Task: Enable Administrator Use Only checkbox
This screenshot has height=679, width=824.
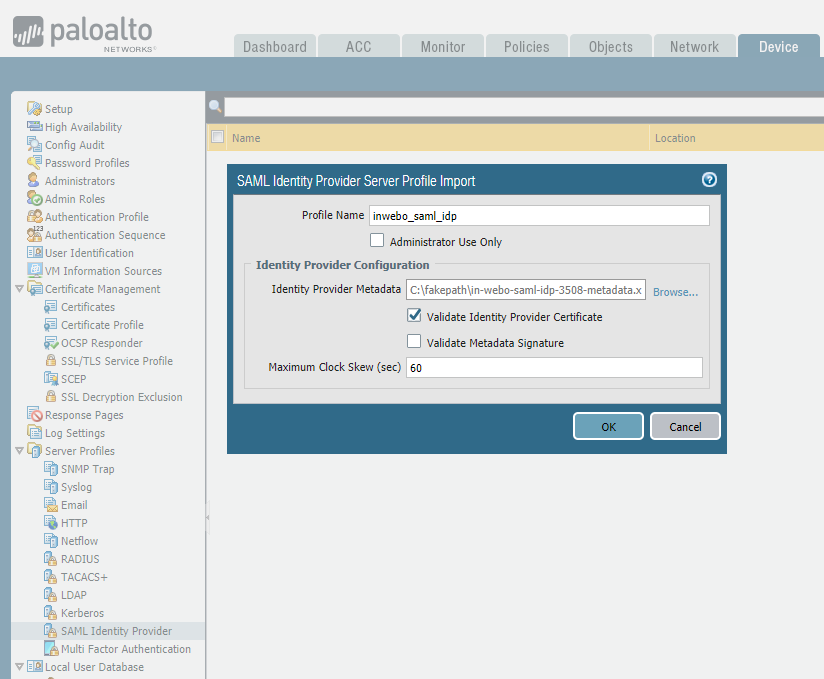Action: (x=377, y=241)
